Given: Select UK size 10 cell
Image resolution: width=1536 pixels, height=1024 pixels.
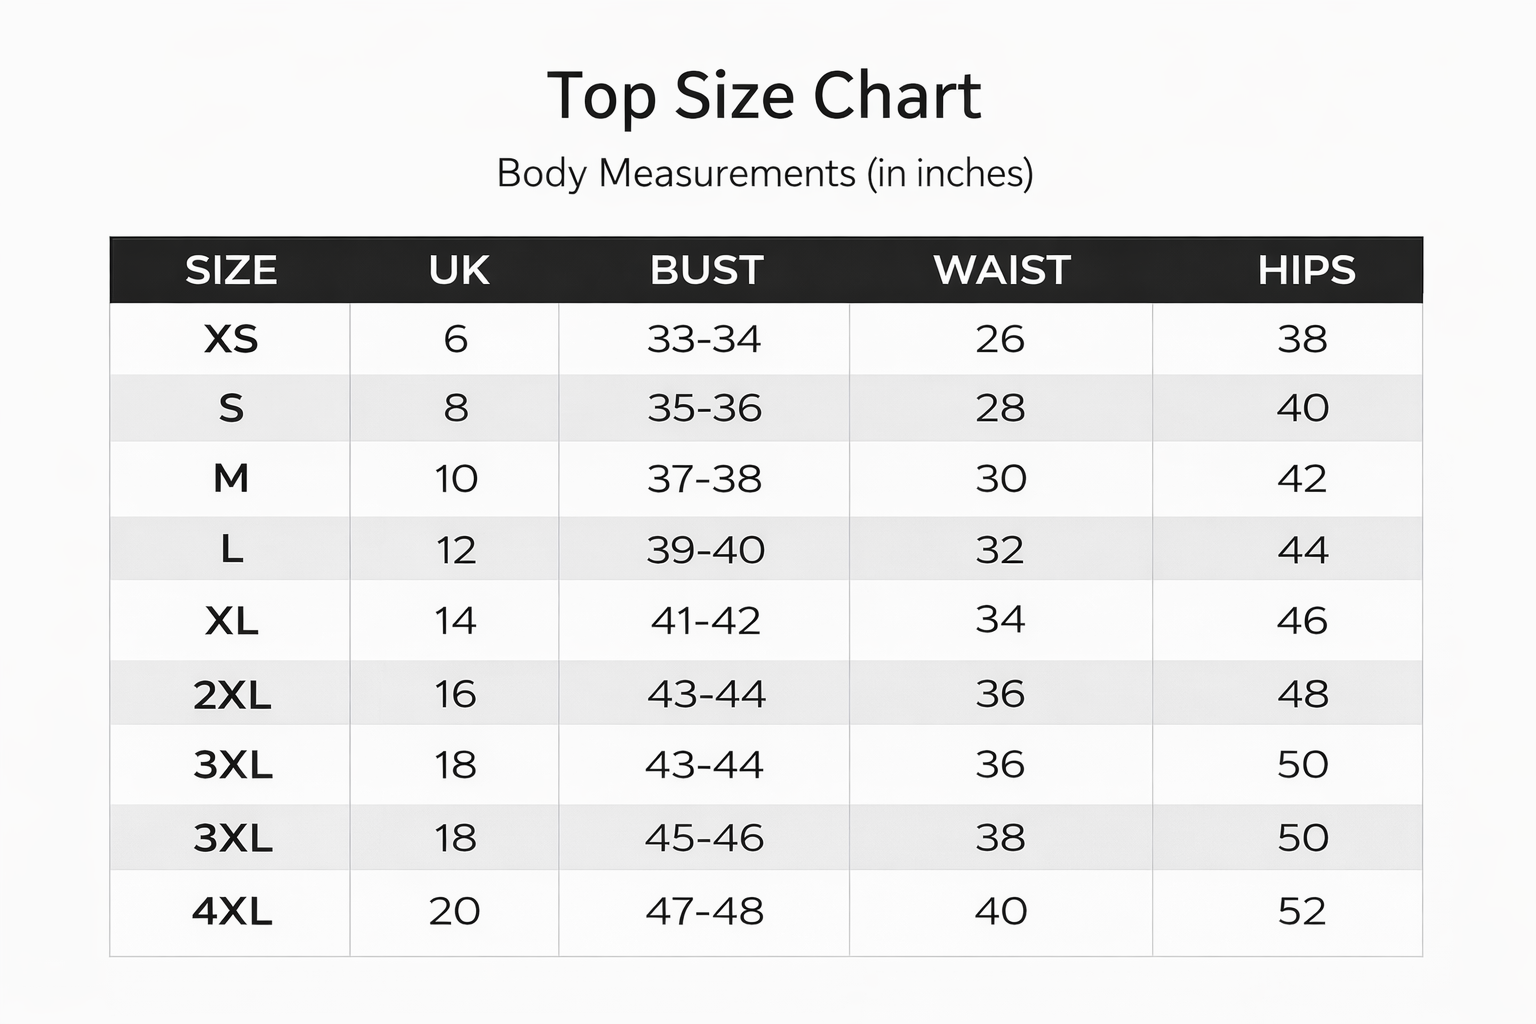Looking at the screenshot, I should point(456,479).
